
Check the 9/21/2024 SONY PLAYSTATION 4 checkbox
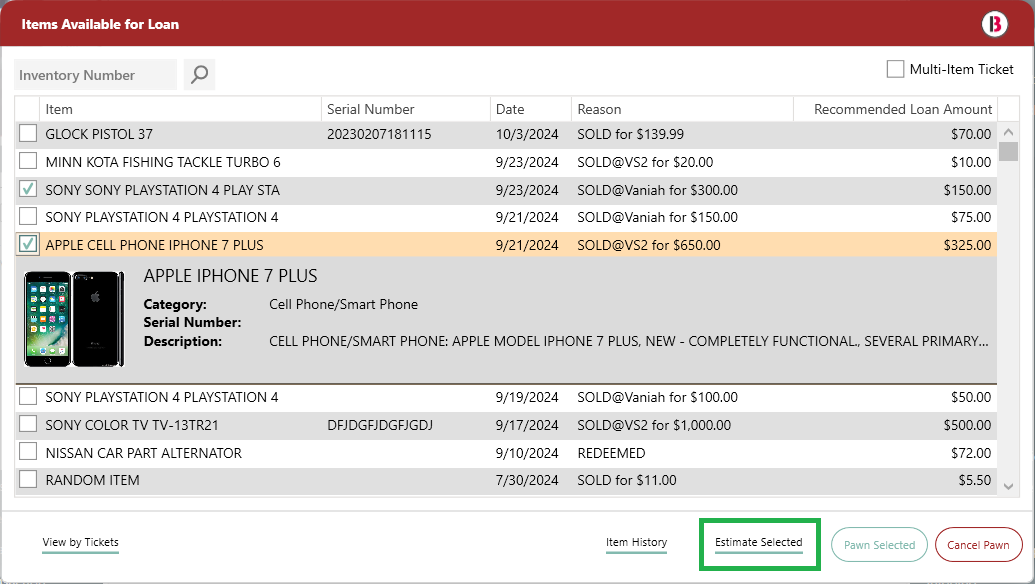click(28, 216)
